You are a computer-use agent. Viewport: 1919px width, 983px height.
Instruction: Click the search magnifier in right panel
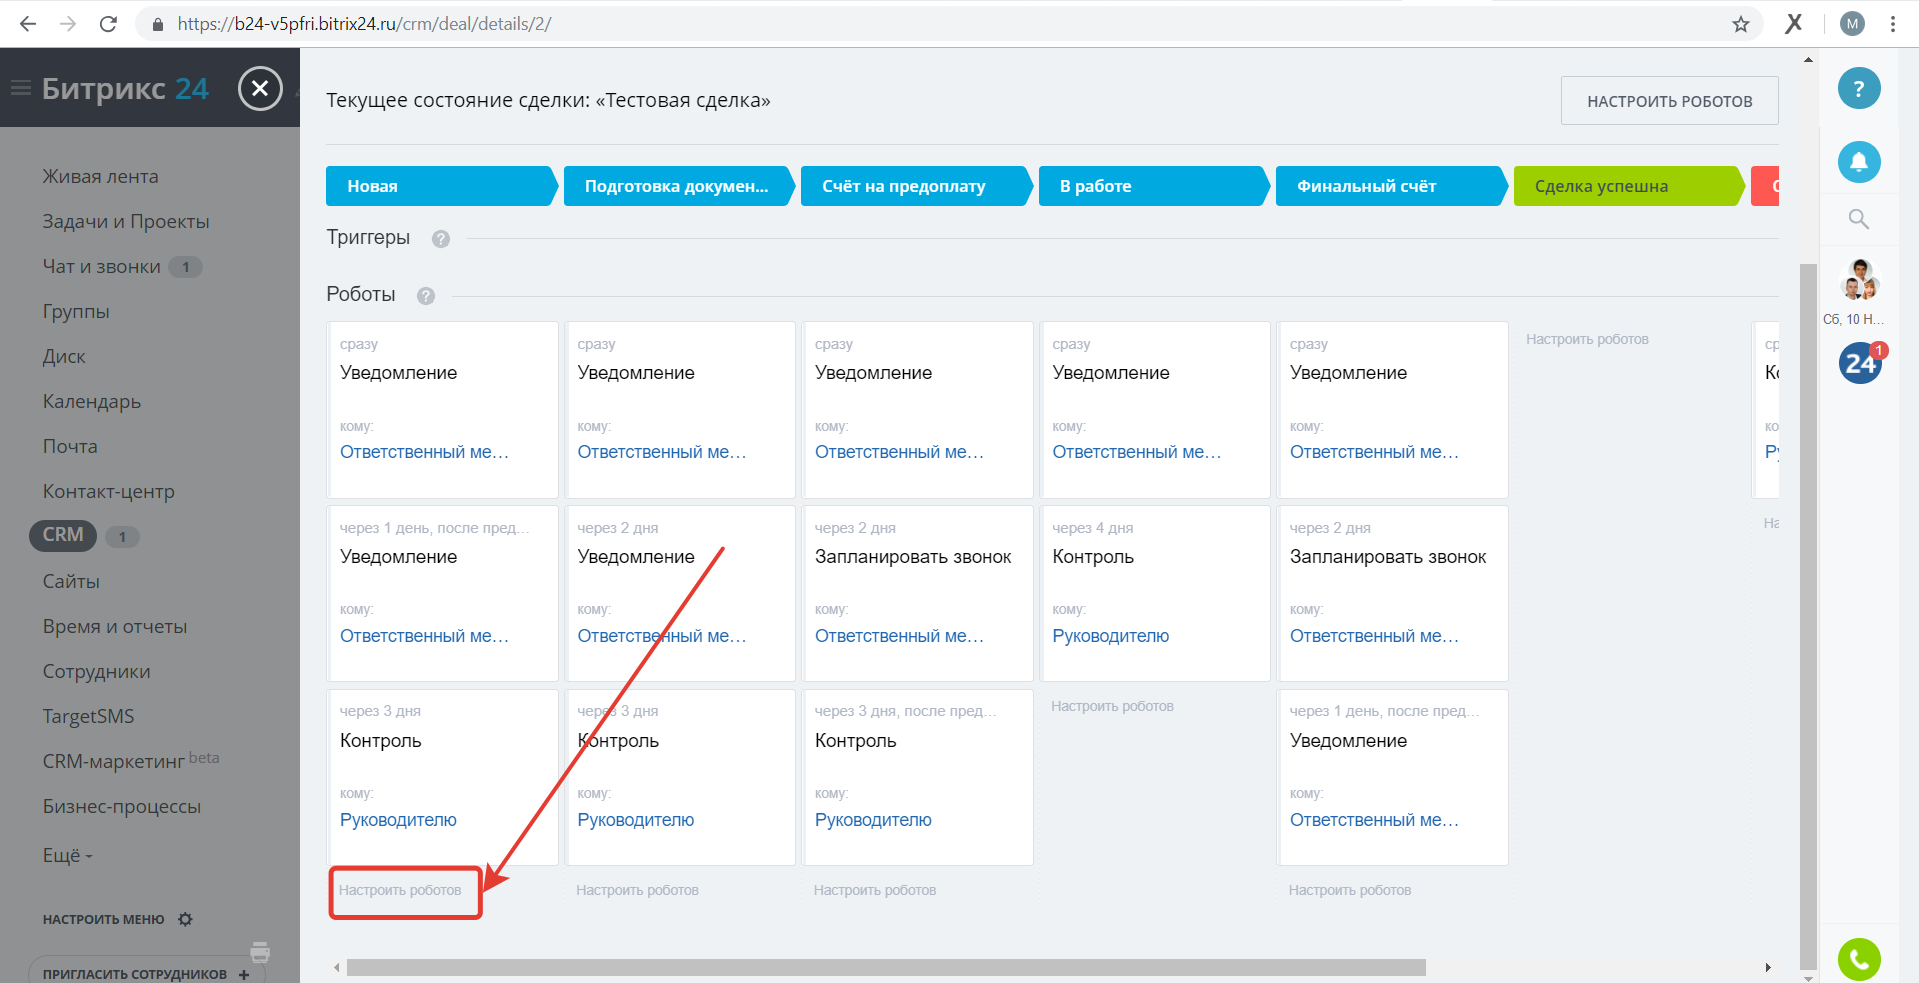[x=1858, y=219]
